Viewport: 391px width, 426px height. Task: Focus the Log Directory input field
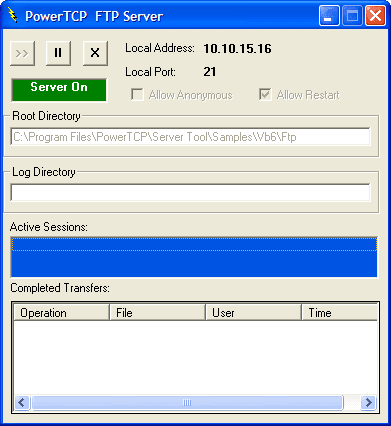(190, 193)
